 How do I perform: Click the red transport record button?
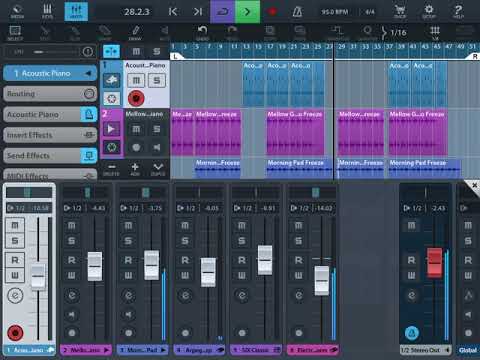[273, 12]
